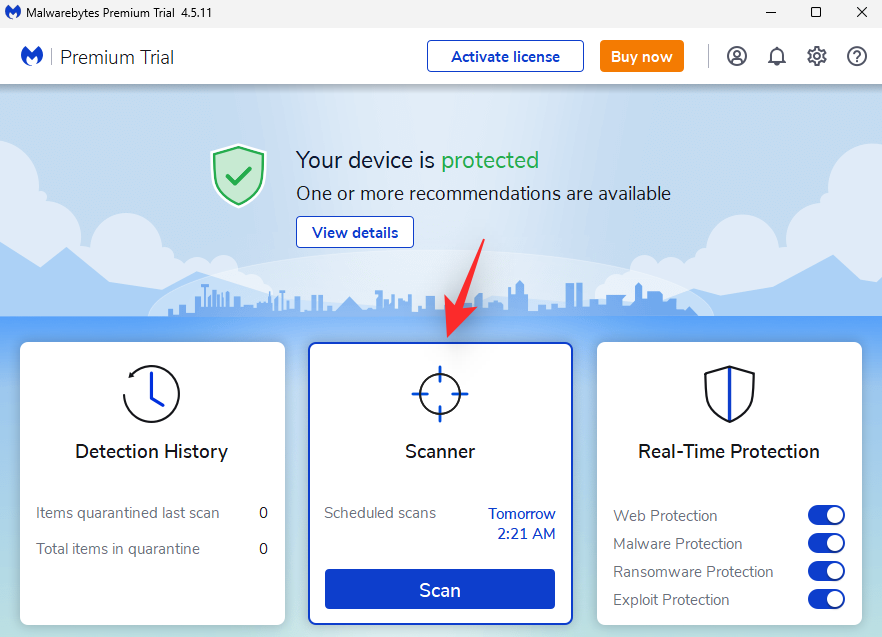Open settings via the gear icon
This screenshot has width=882, height=637.
tap(817, 56)
